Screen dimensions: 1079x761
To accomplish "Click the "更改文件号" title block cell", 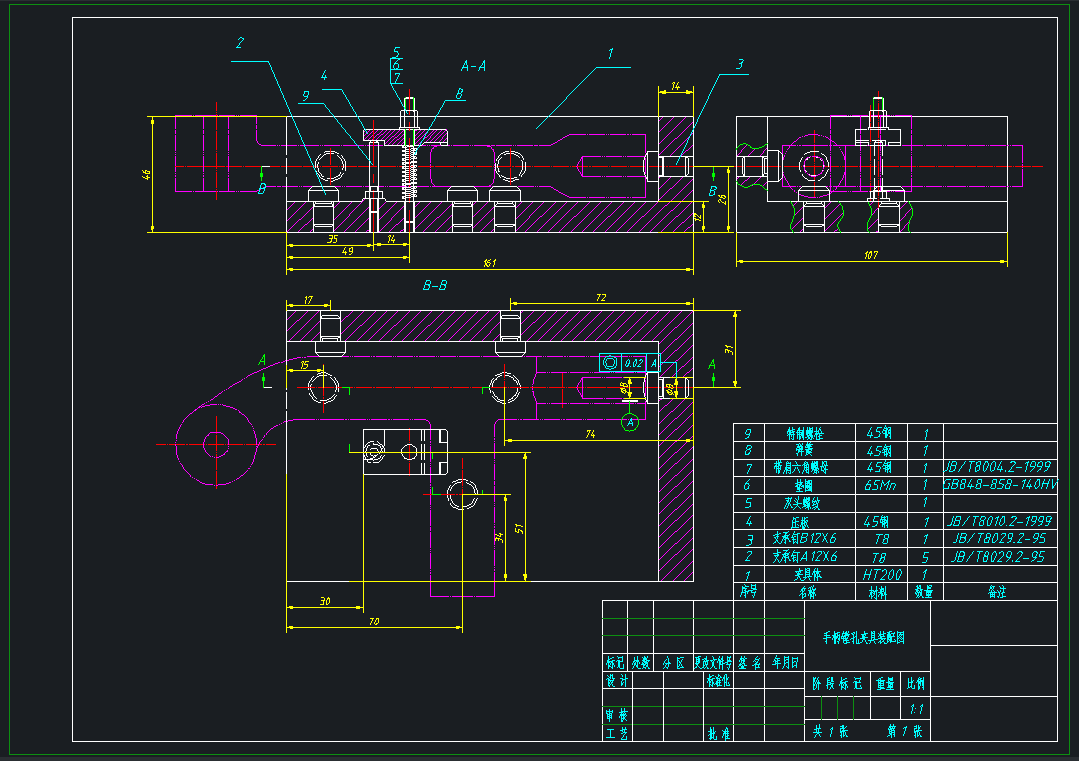I will click(x=713, y=663).
